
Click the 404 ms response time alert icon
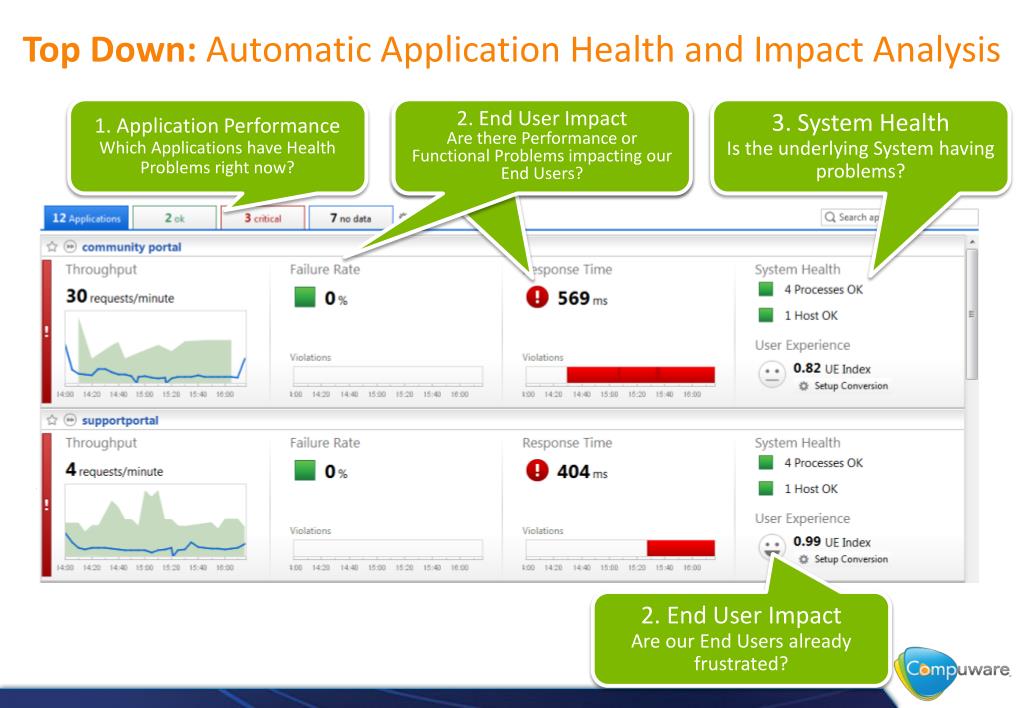coord(537,470)
